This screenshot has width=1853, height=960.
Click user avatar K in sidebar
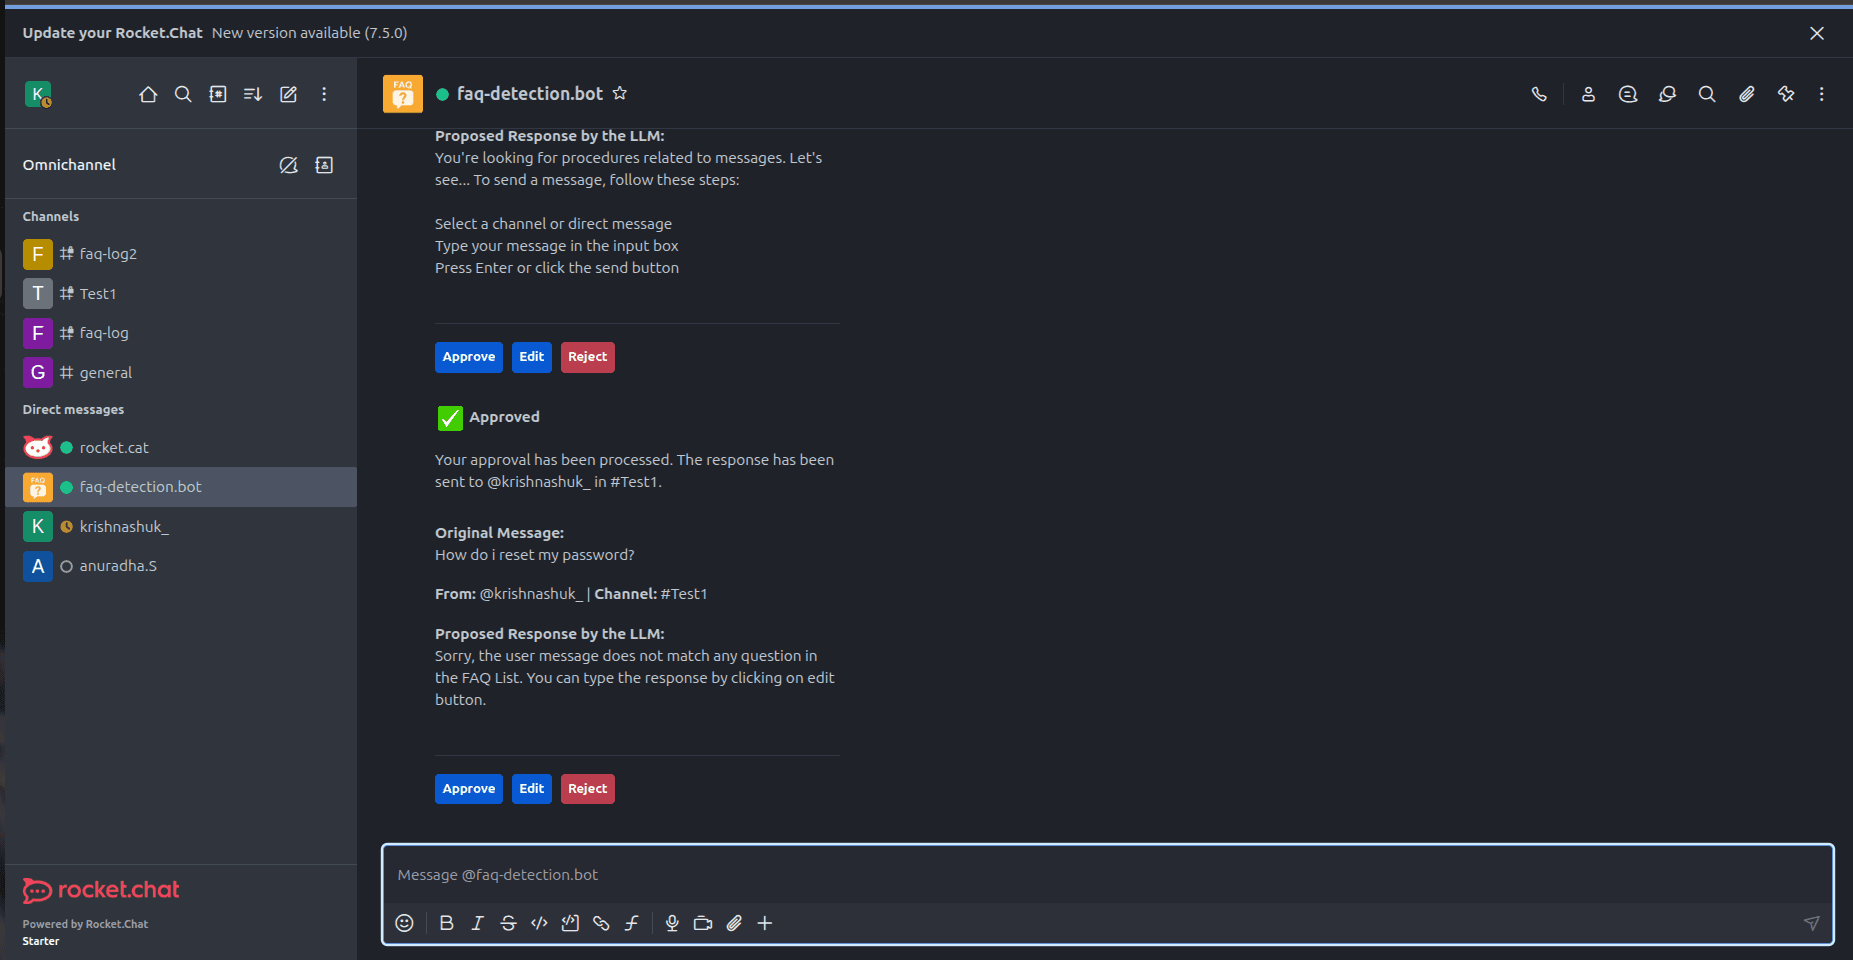[38, 94]
